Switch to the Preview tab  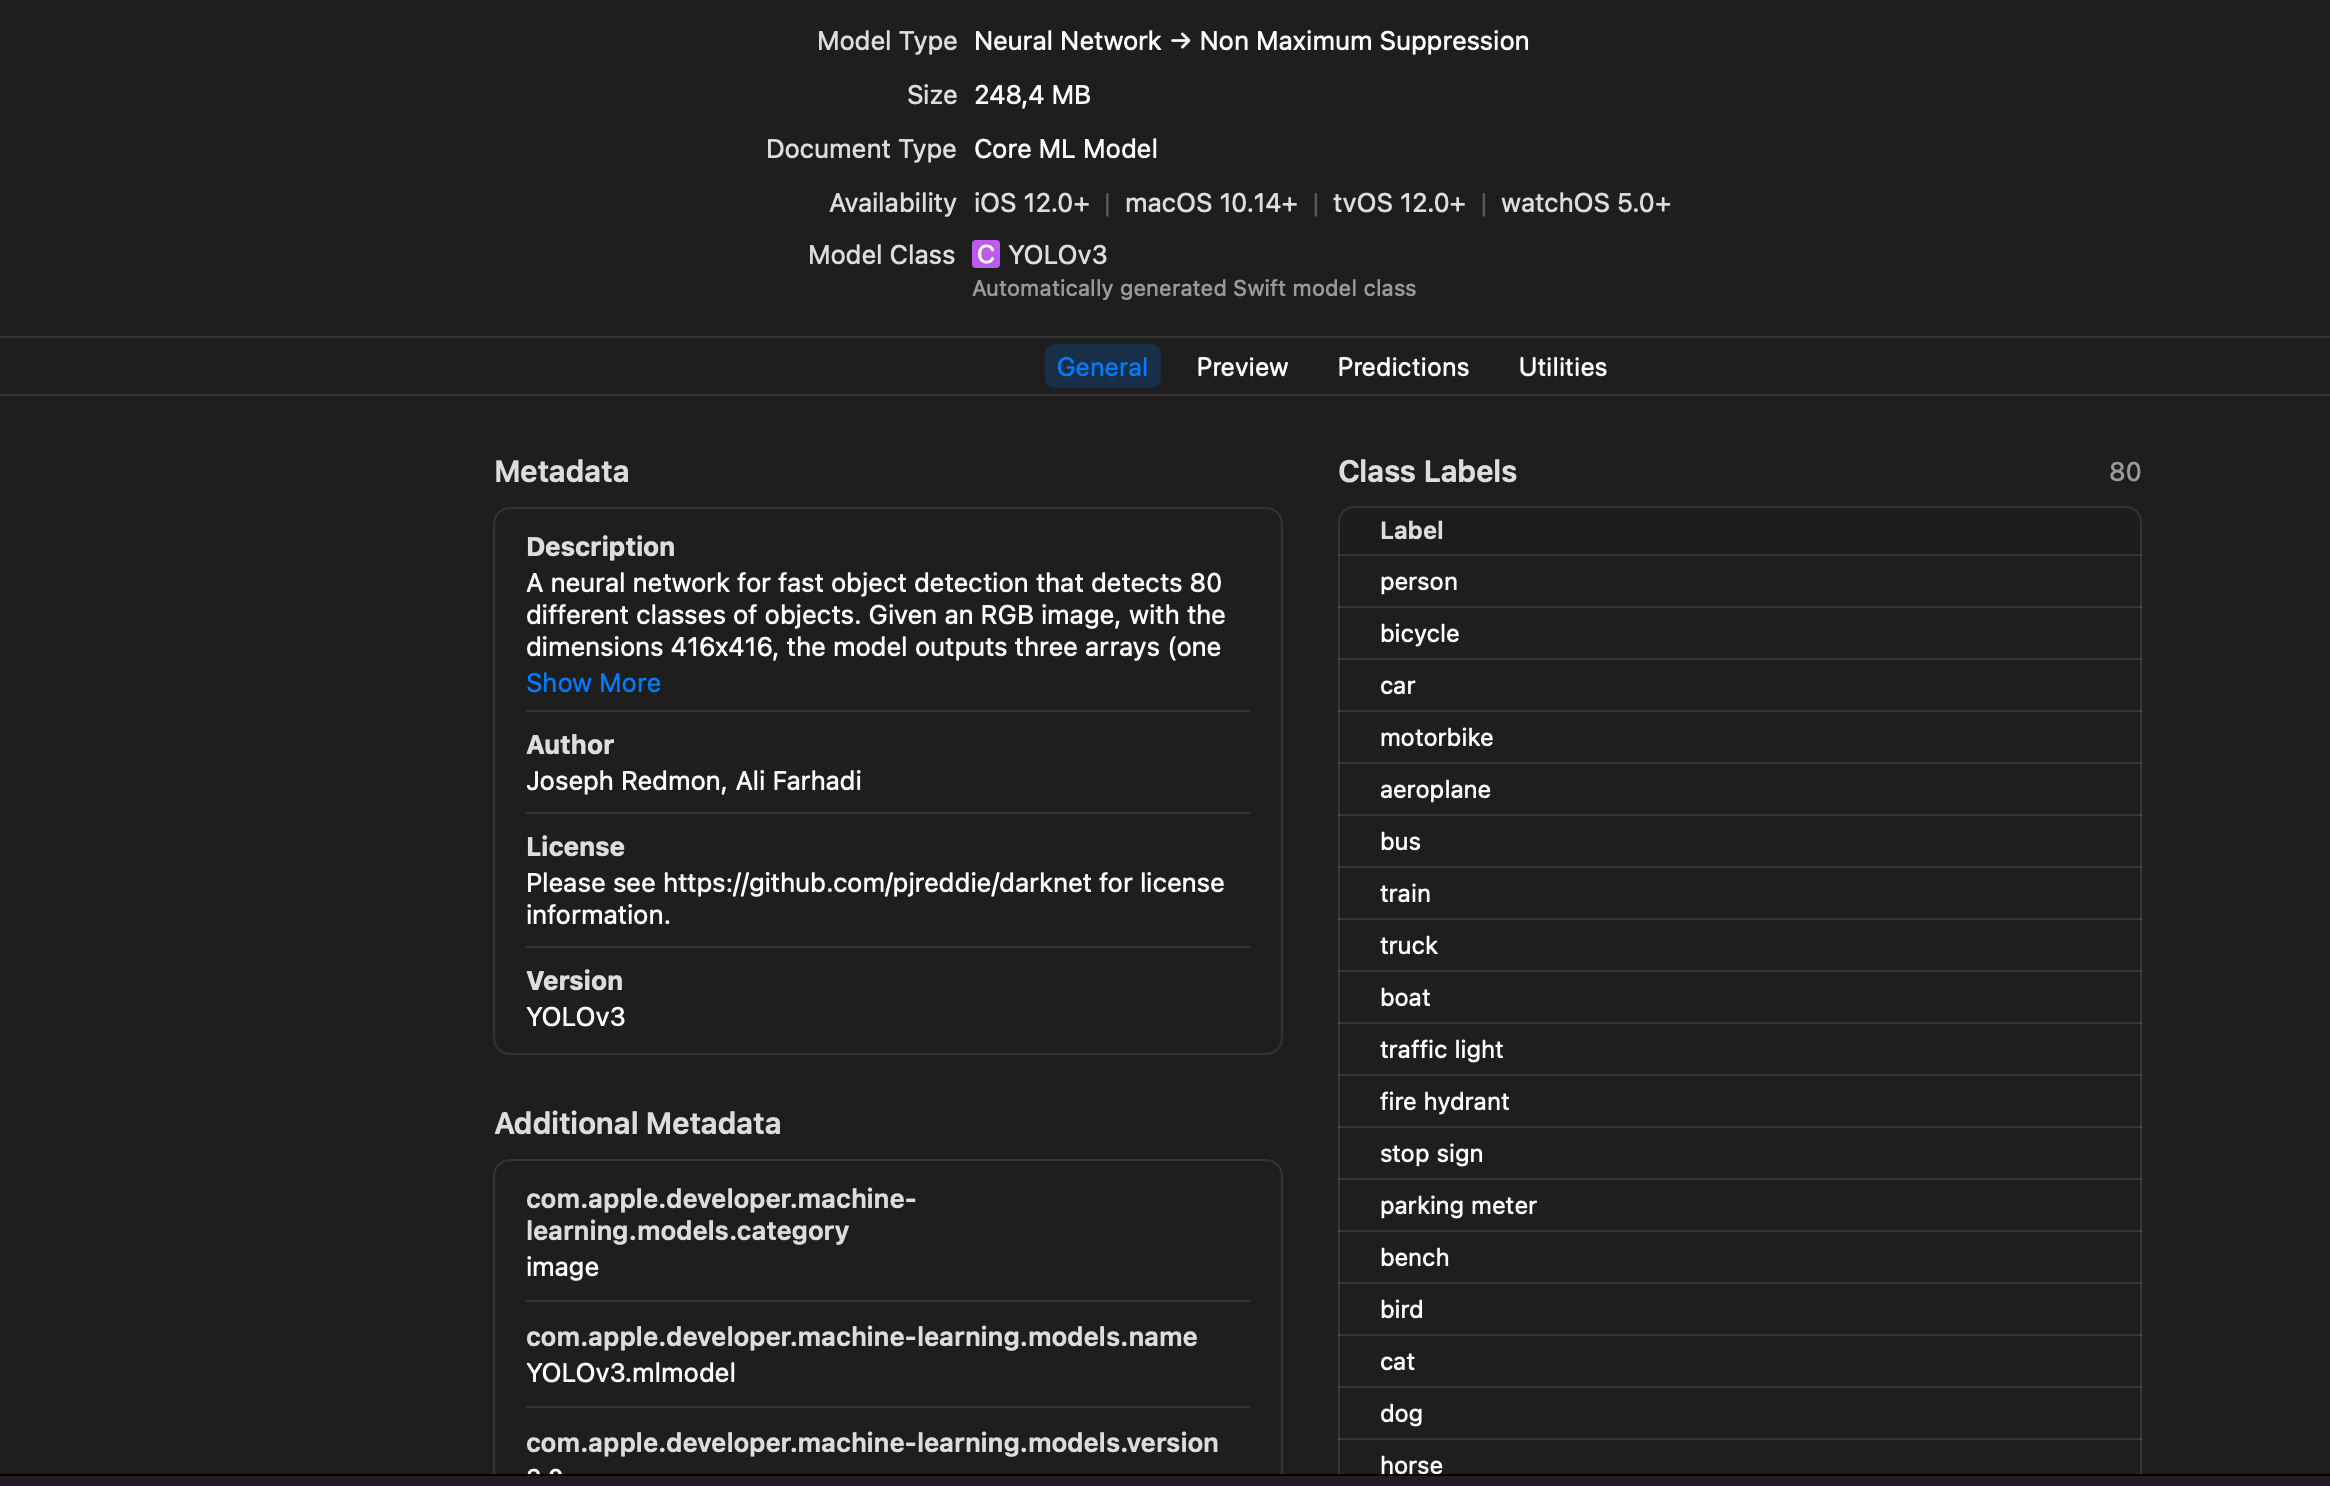pyautogui.click(x=1240, y=367)
